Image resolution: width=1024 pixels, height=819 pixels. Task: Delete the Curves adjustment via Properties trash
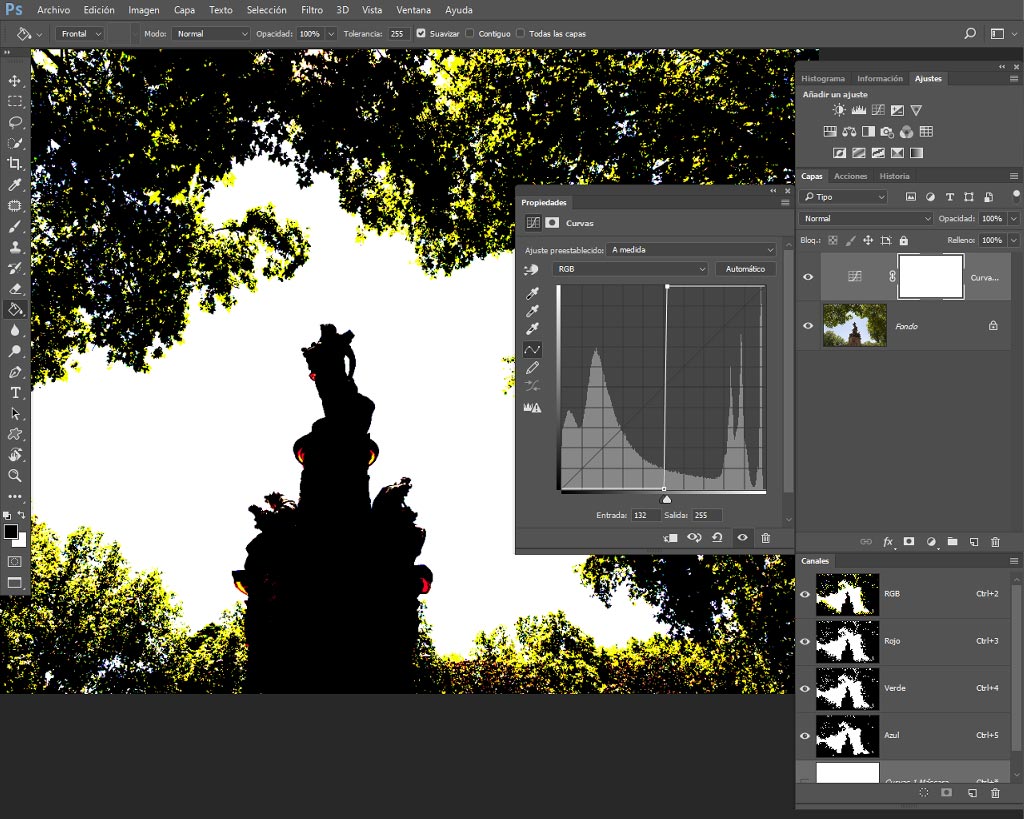(x=765, y=538)
